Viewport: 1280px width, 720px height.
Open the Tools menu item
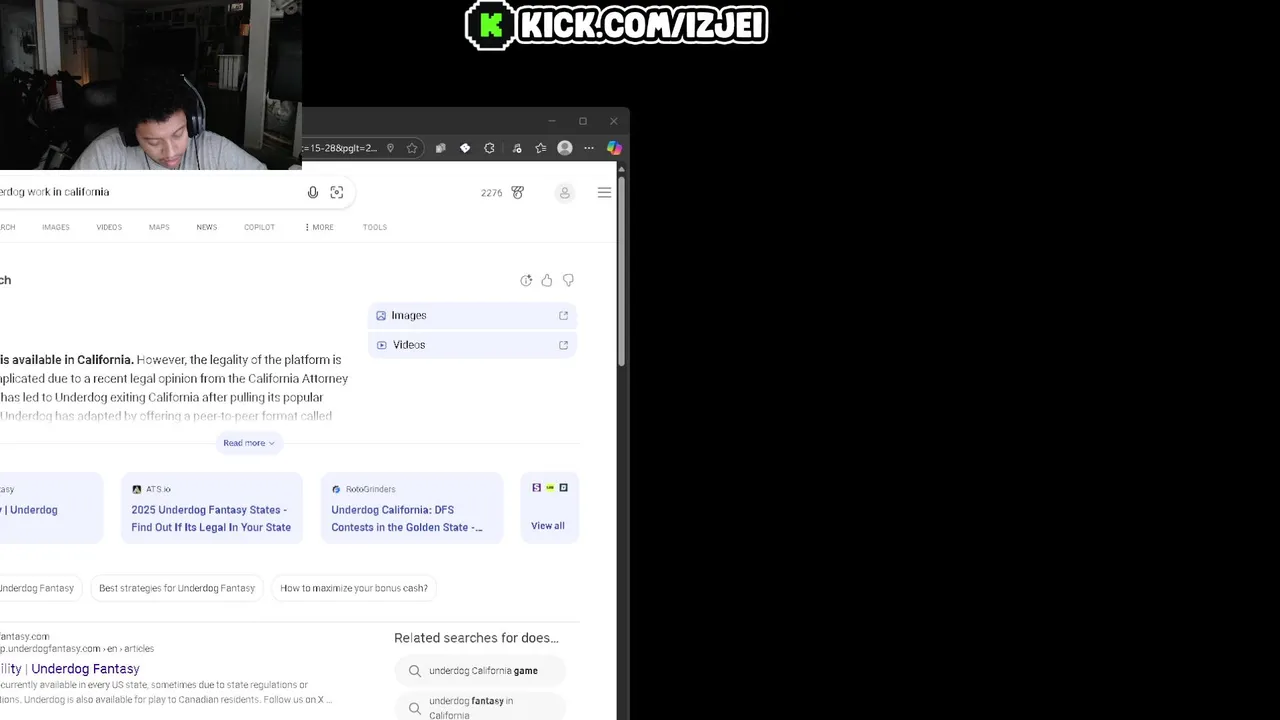tap(375, 227)
